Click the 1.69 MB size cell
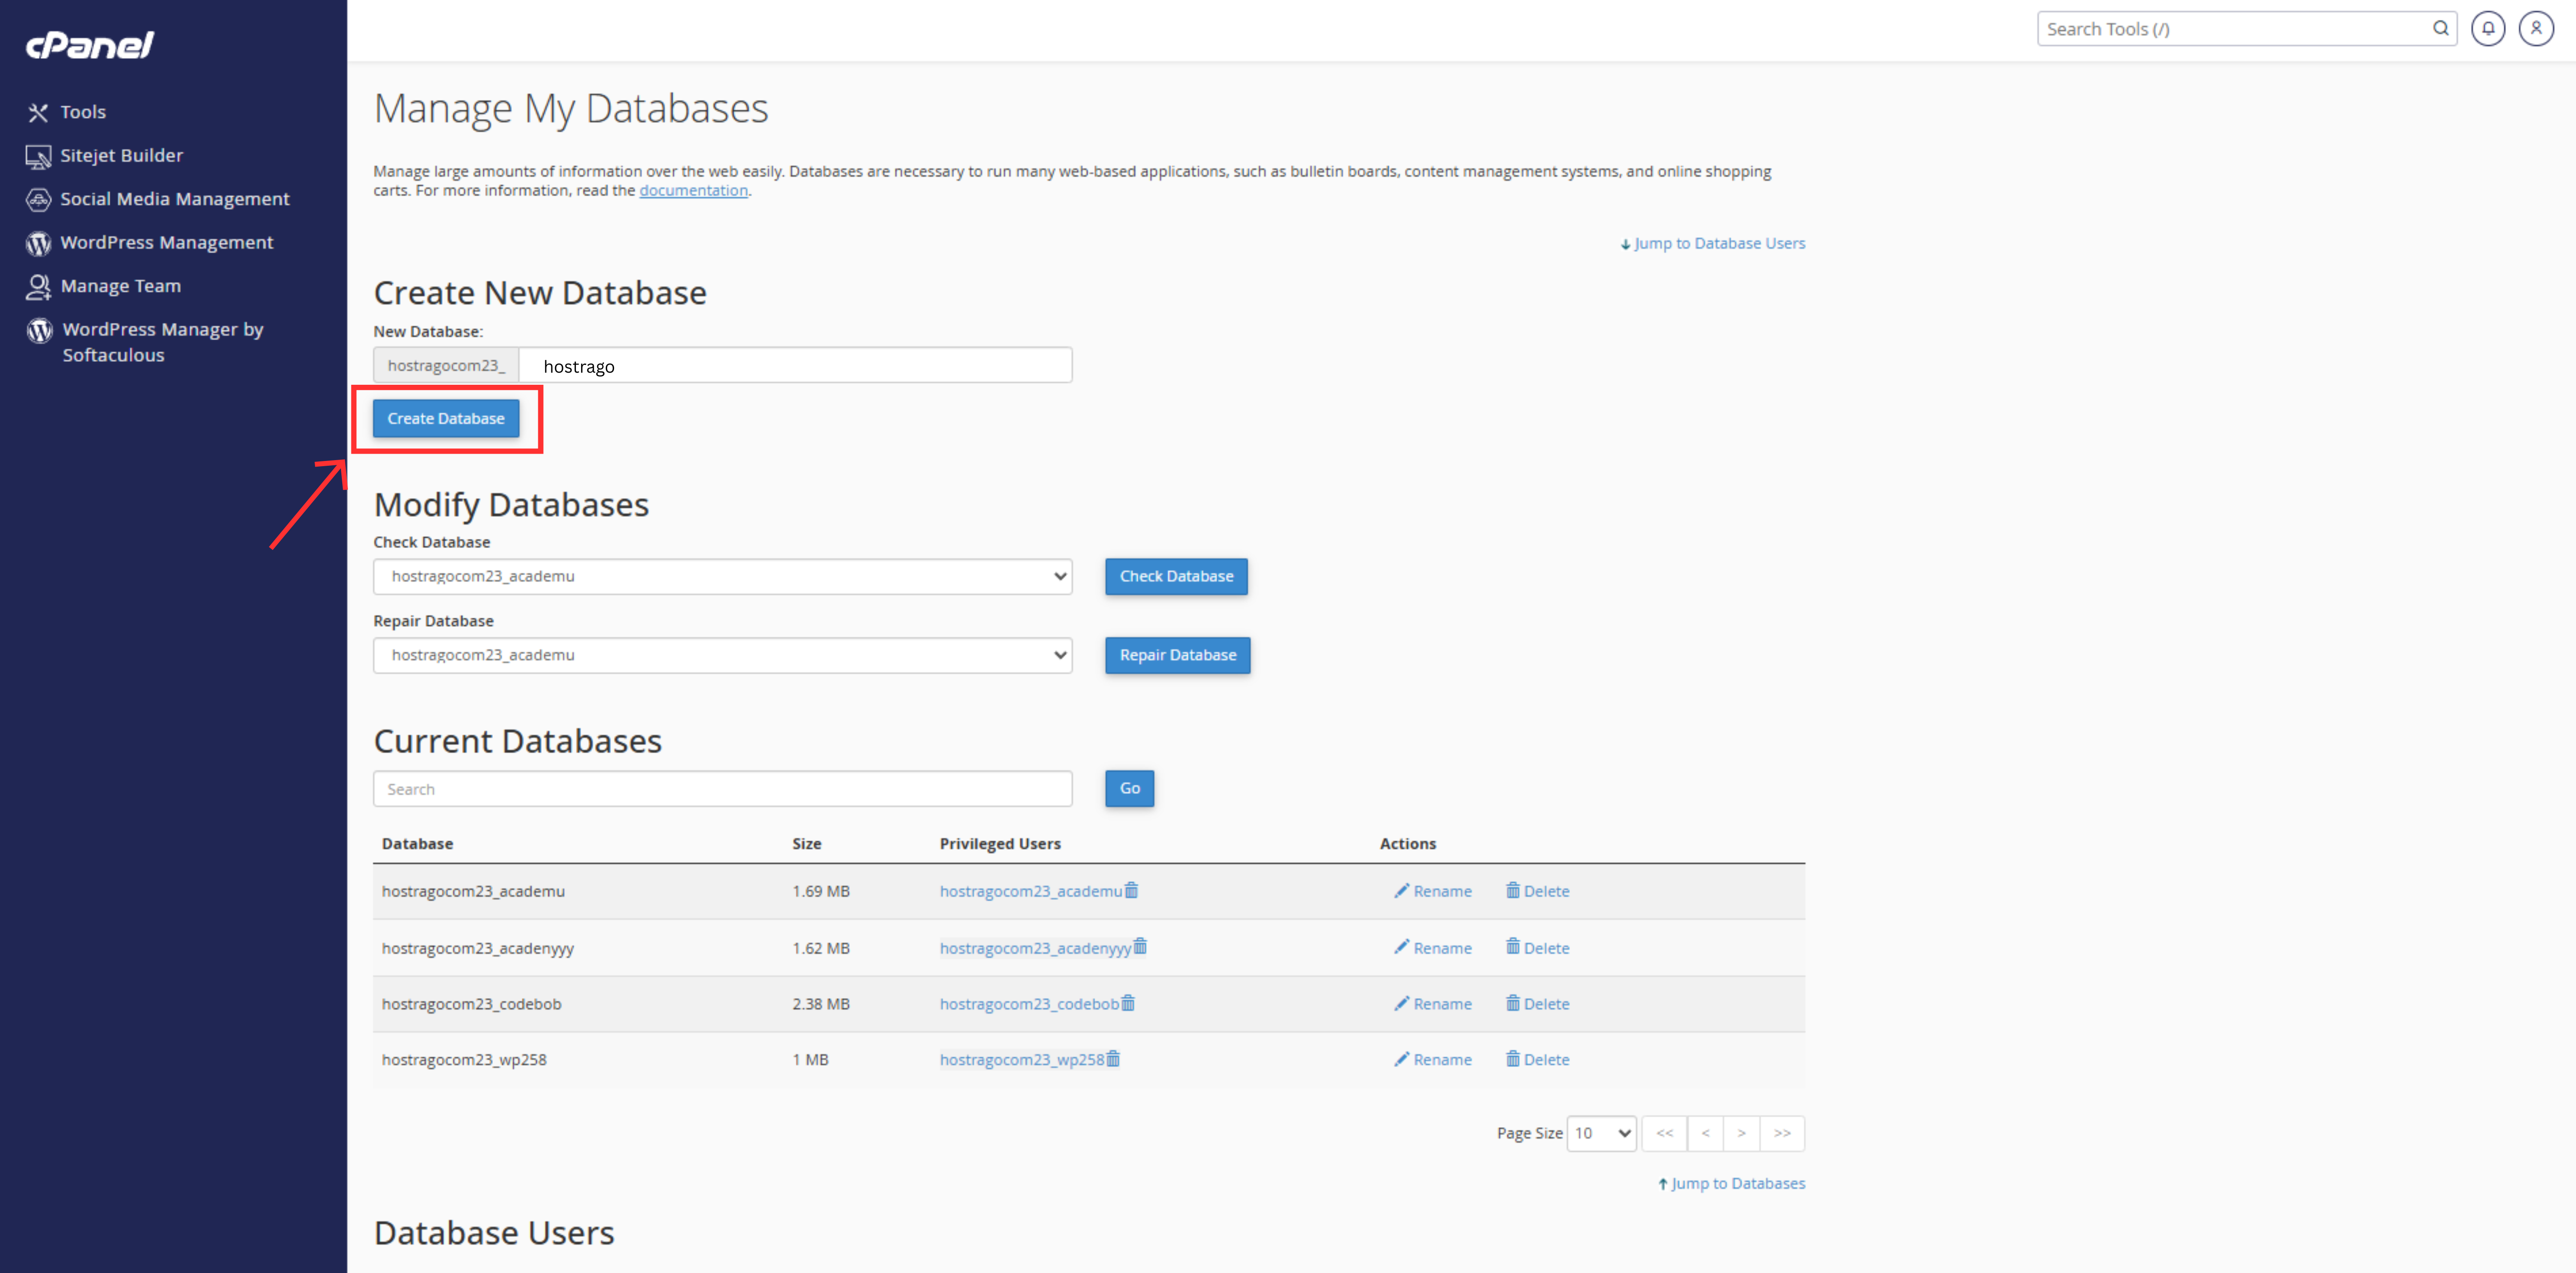The width and height of the screenshot is (2576, 1273). 821,892
